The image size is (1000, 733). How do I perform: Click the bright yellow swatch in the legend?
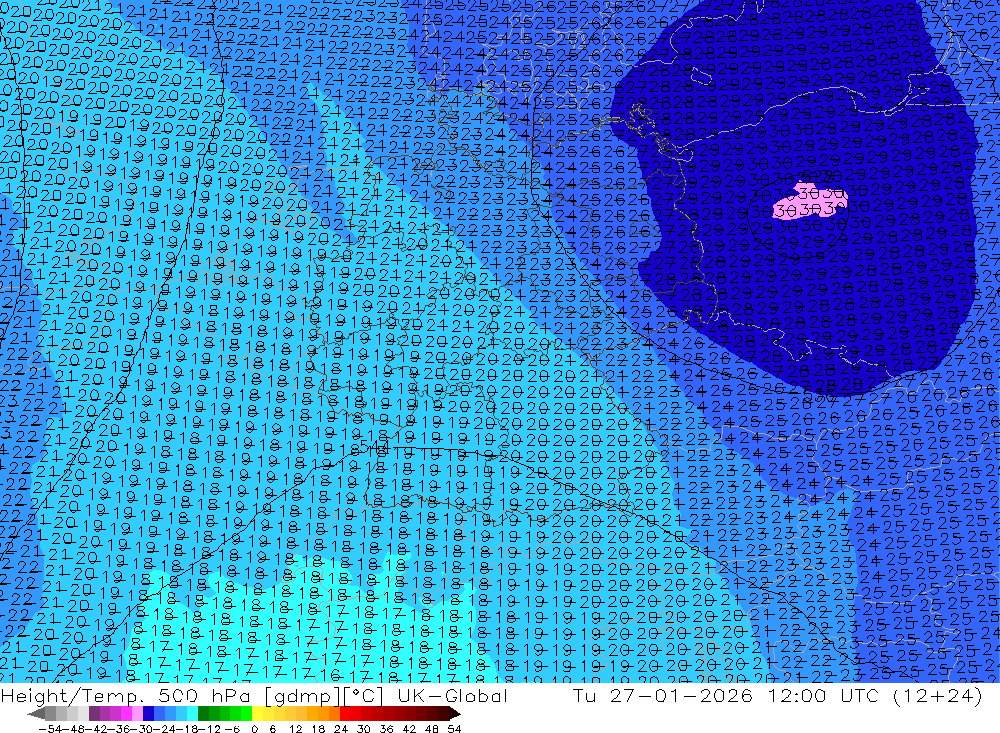[258, 713]
